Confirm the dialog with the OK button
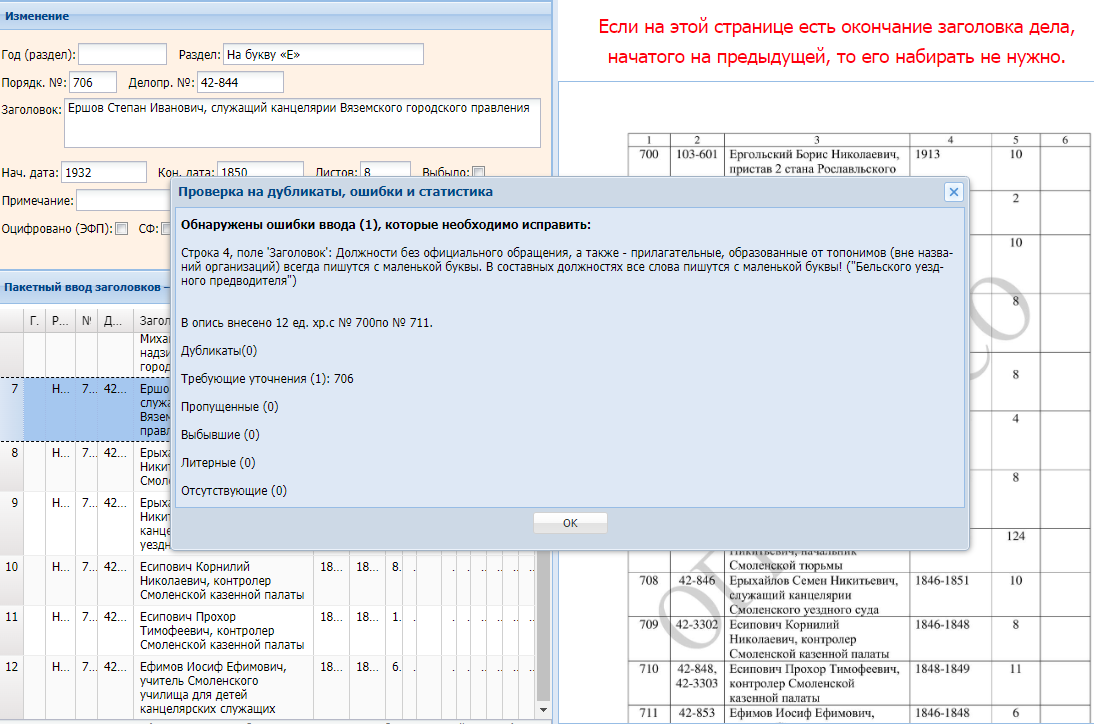This screenshot has height=724, width=1094. [570, 523]
